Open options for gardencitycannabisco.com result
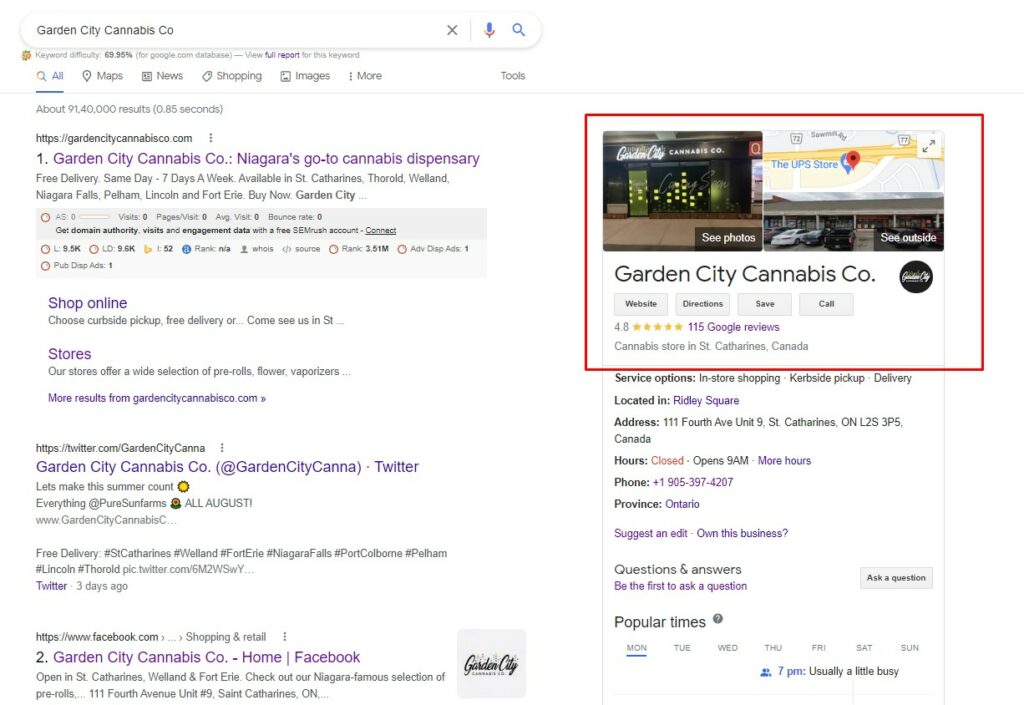This screenshot has width=1024, height=705. coord(210,138)
